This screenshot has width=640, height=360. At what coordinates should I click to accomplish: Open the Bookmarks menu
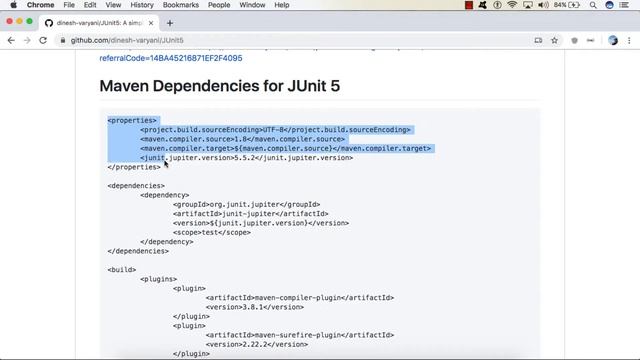[x=181, y=5]
